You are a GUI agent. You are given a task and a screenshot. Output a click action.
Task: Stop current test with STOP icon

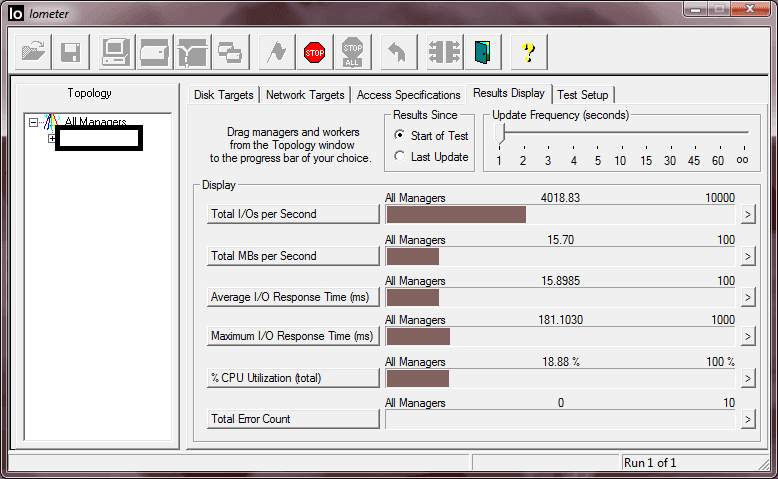point(315,52)
